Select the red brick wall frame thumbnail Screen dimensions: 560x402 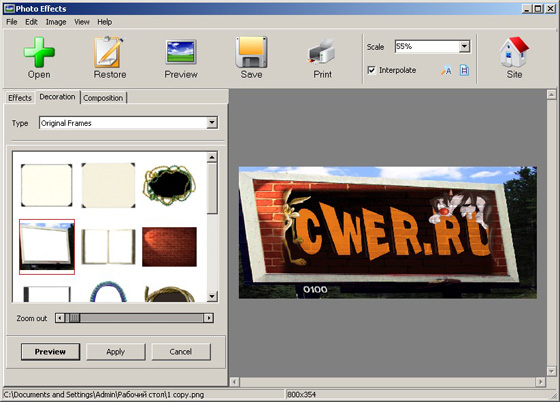[x=169, y=247]
